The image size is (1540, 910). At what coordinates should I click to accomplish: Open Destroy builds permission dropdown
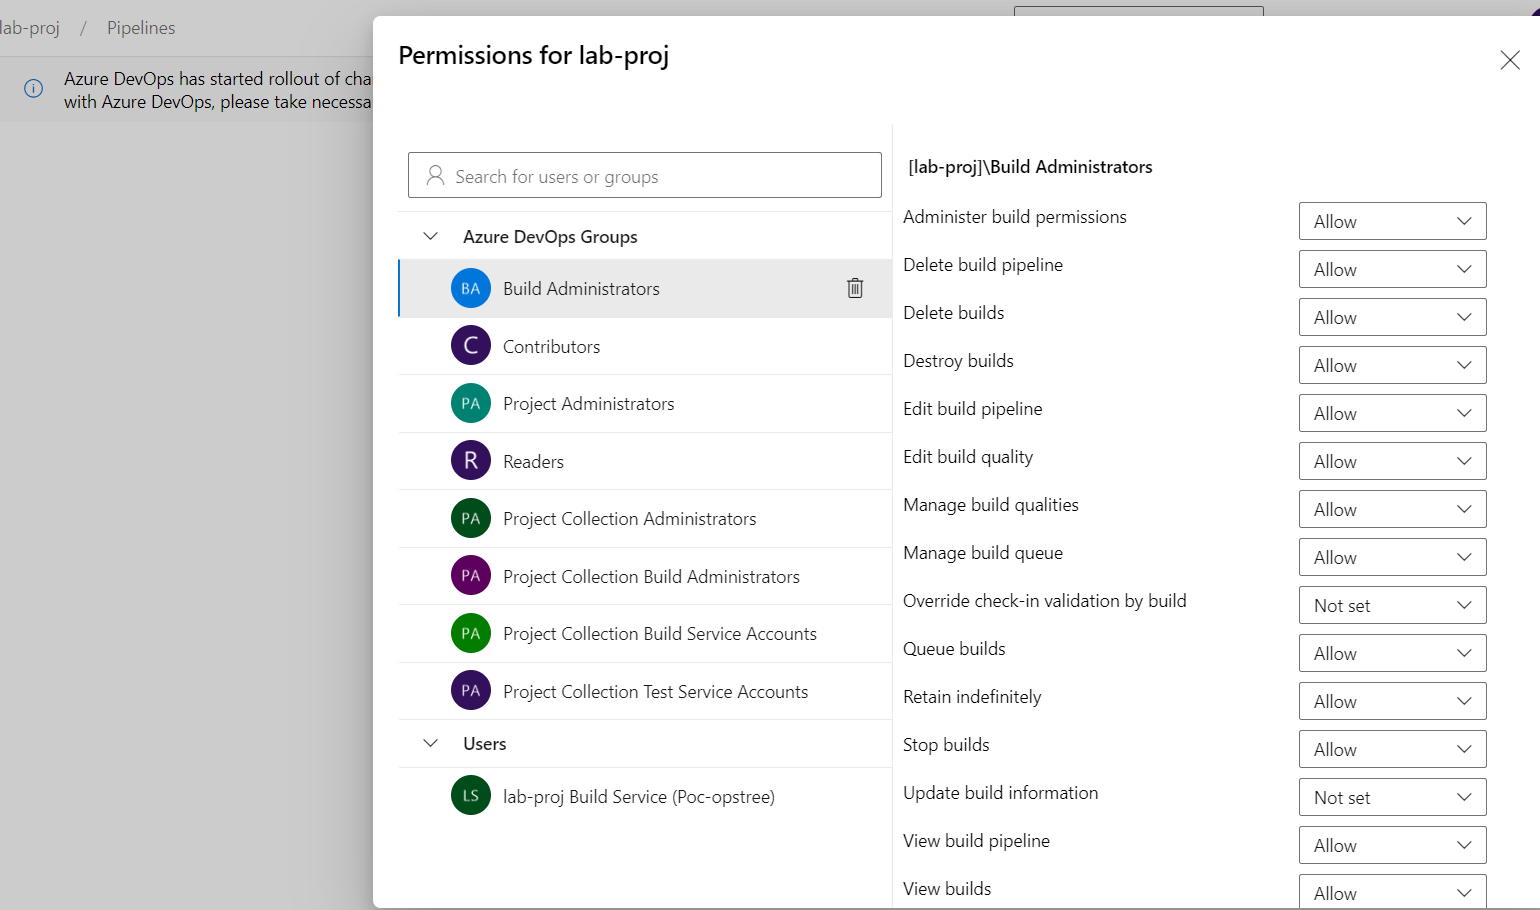(x=1392, y=365)
